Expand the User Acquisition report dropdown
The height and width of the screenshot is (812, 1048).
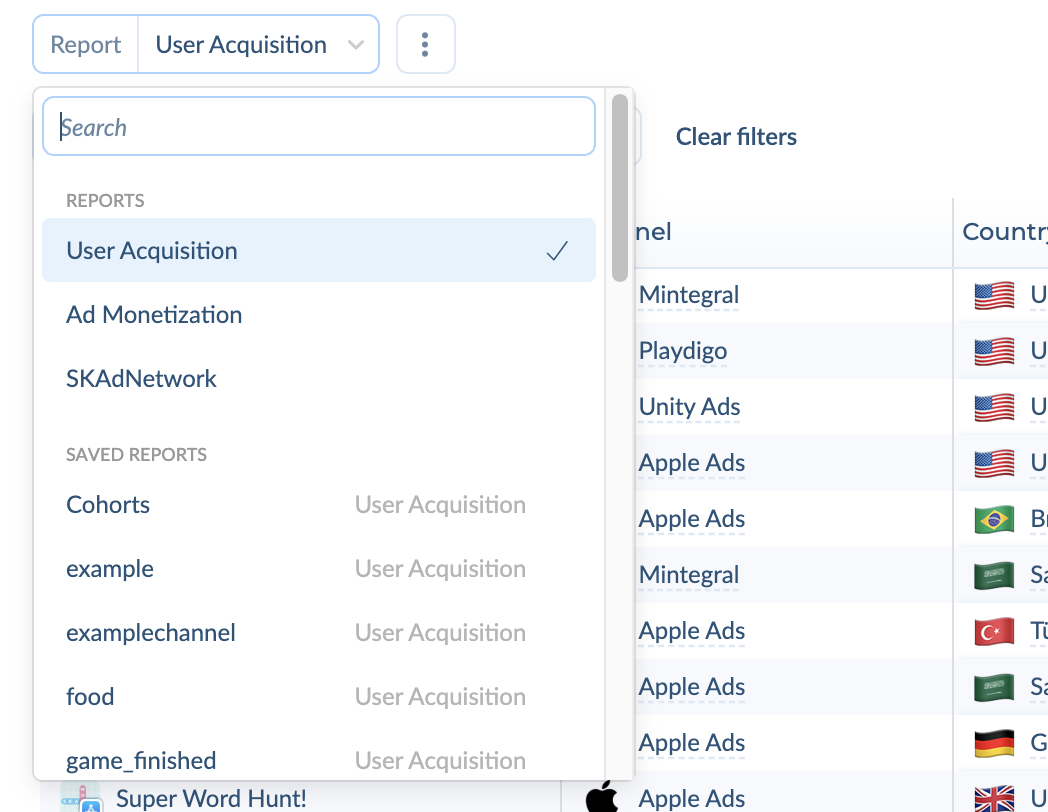(259, 45)
